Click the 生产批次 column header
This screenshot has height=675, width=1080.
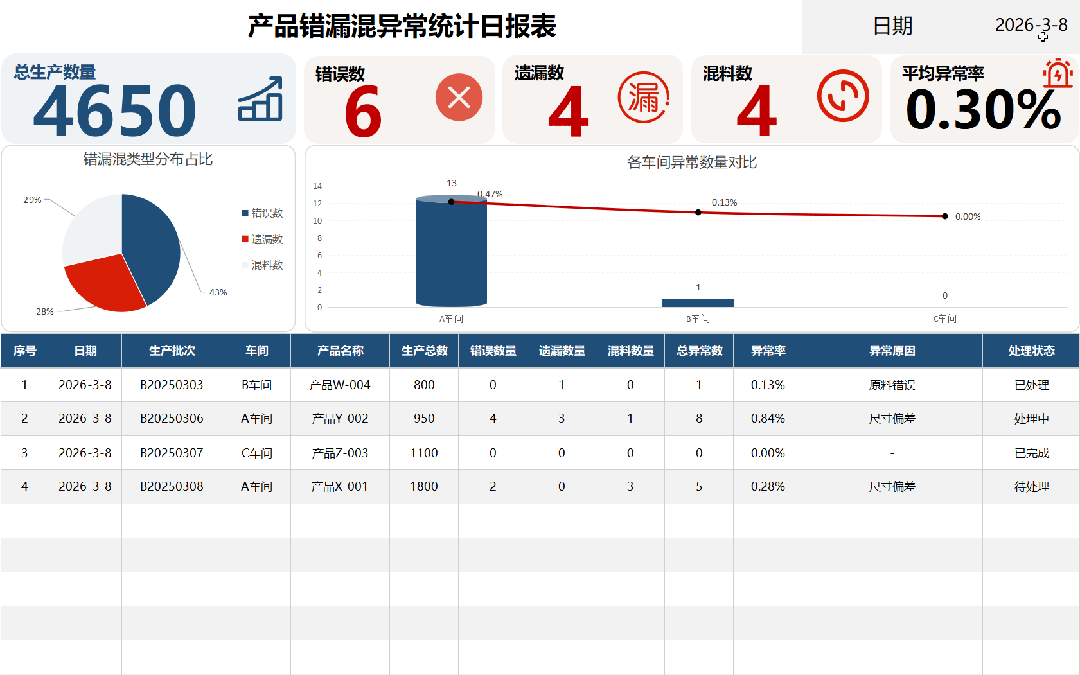click(172, 351)
